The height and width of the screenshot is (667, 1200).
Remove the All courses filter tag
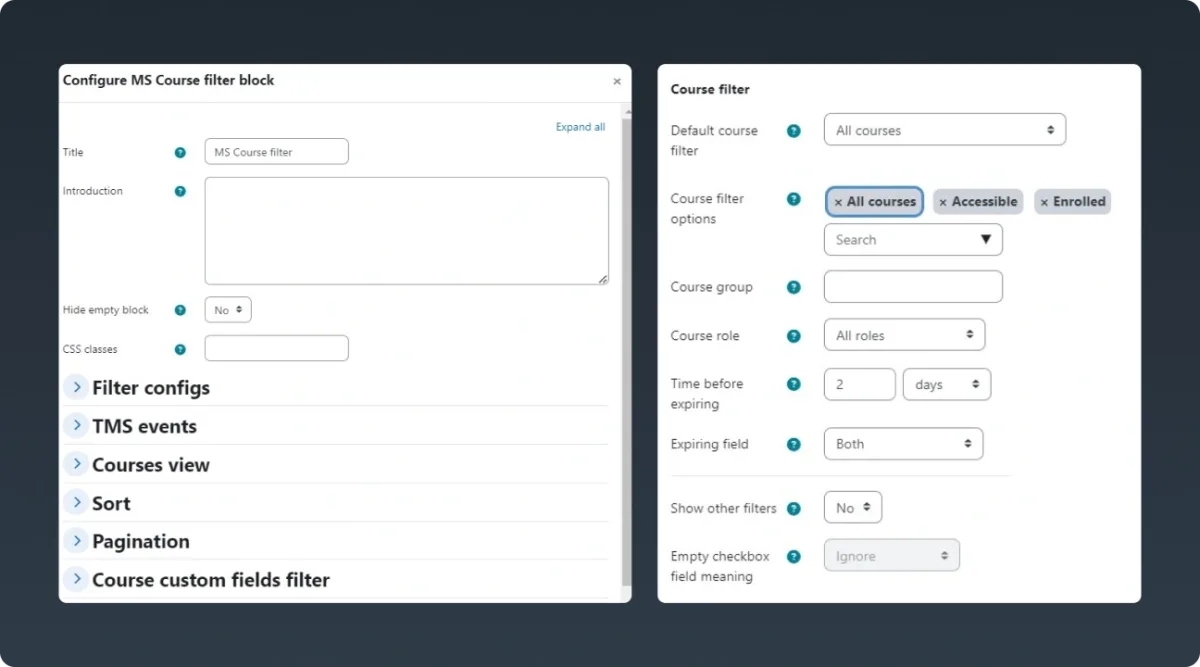tap(838, 202)
